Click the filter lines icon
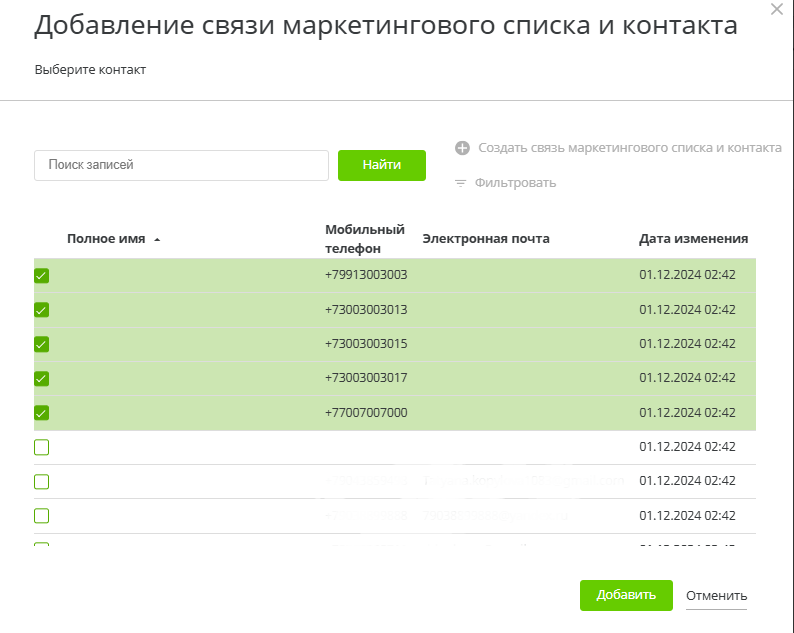 [x=461, y=183]
